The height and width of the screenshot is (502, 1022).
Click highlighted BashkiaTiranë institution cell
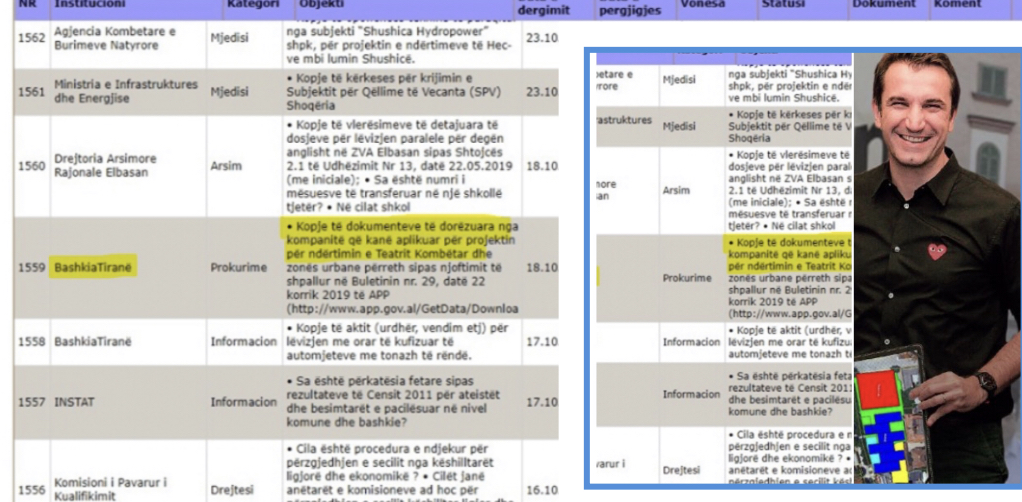93,267
